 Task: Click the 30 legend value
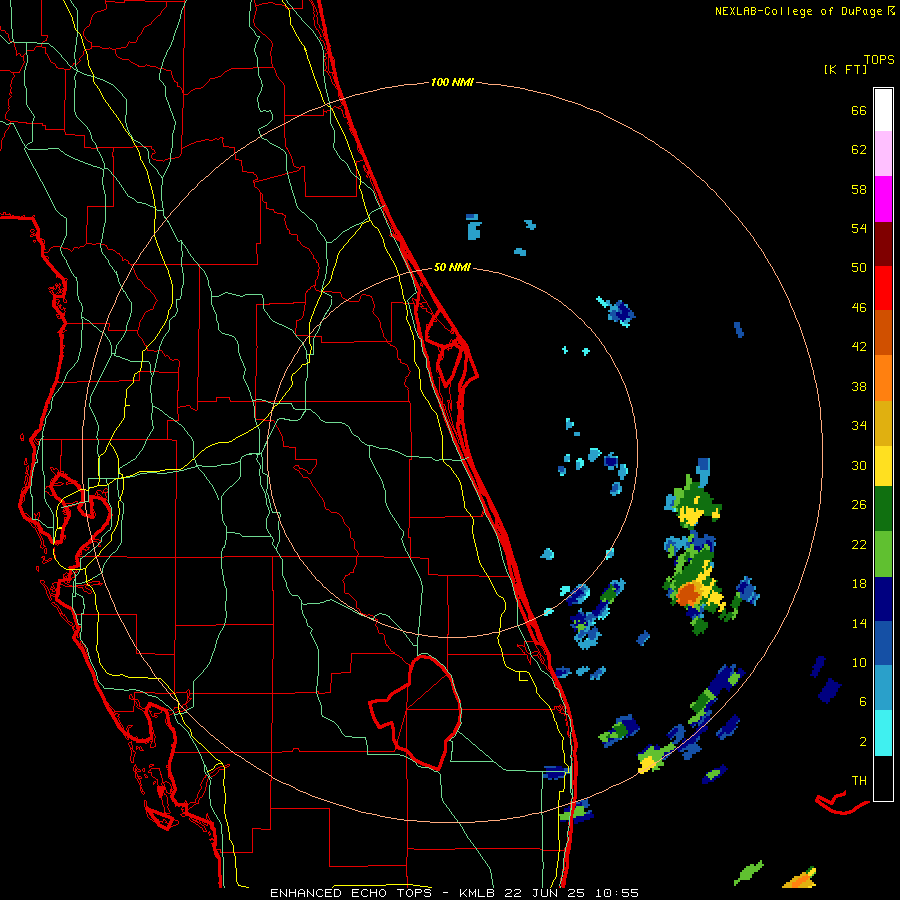[859, 465]
